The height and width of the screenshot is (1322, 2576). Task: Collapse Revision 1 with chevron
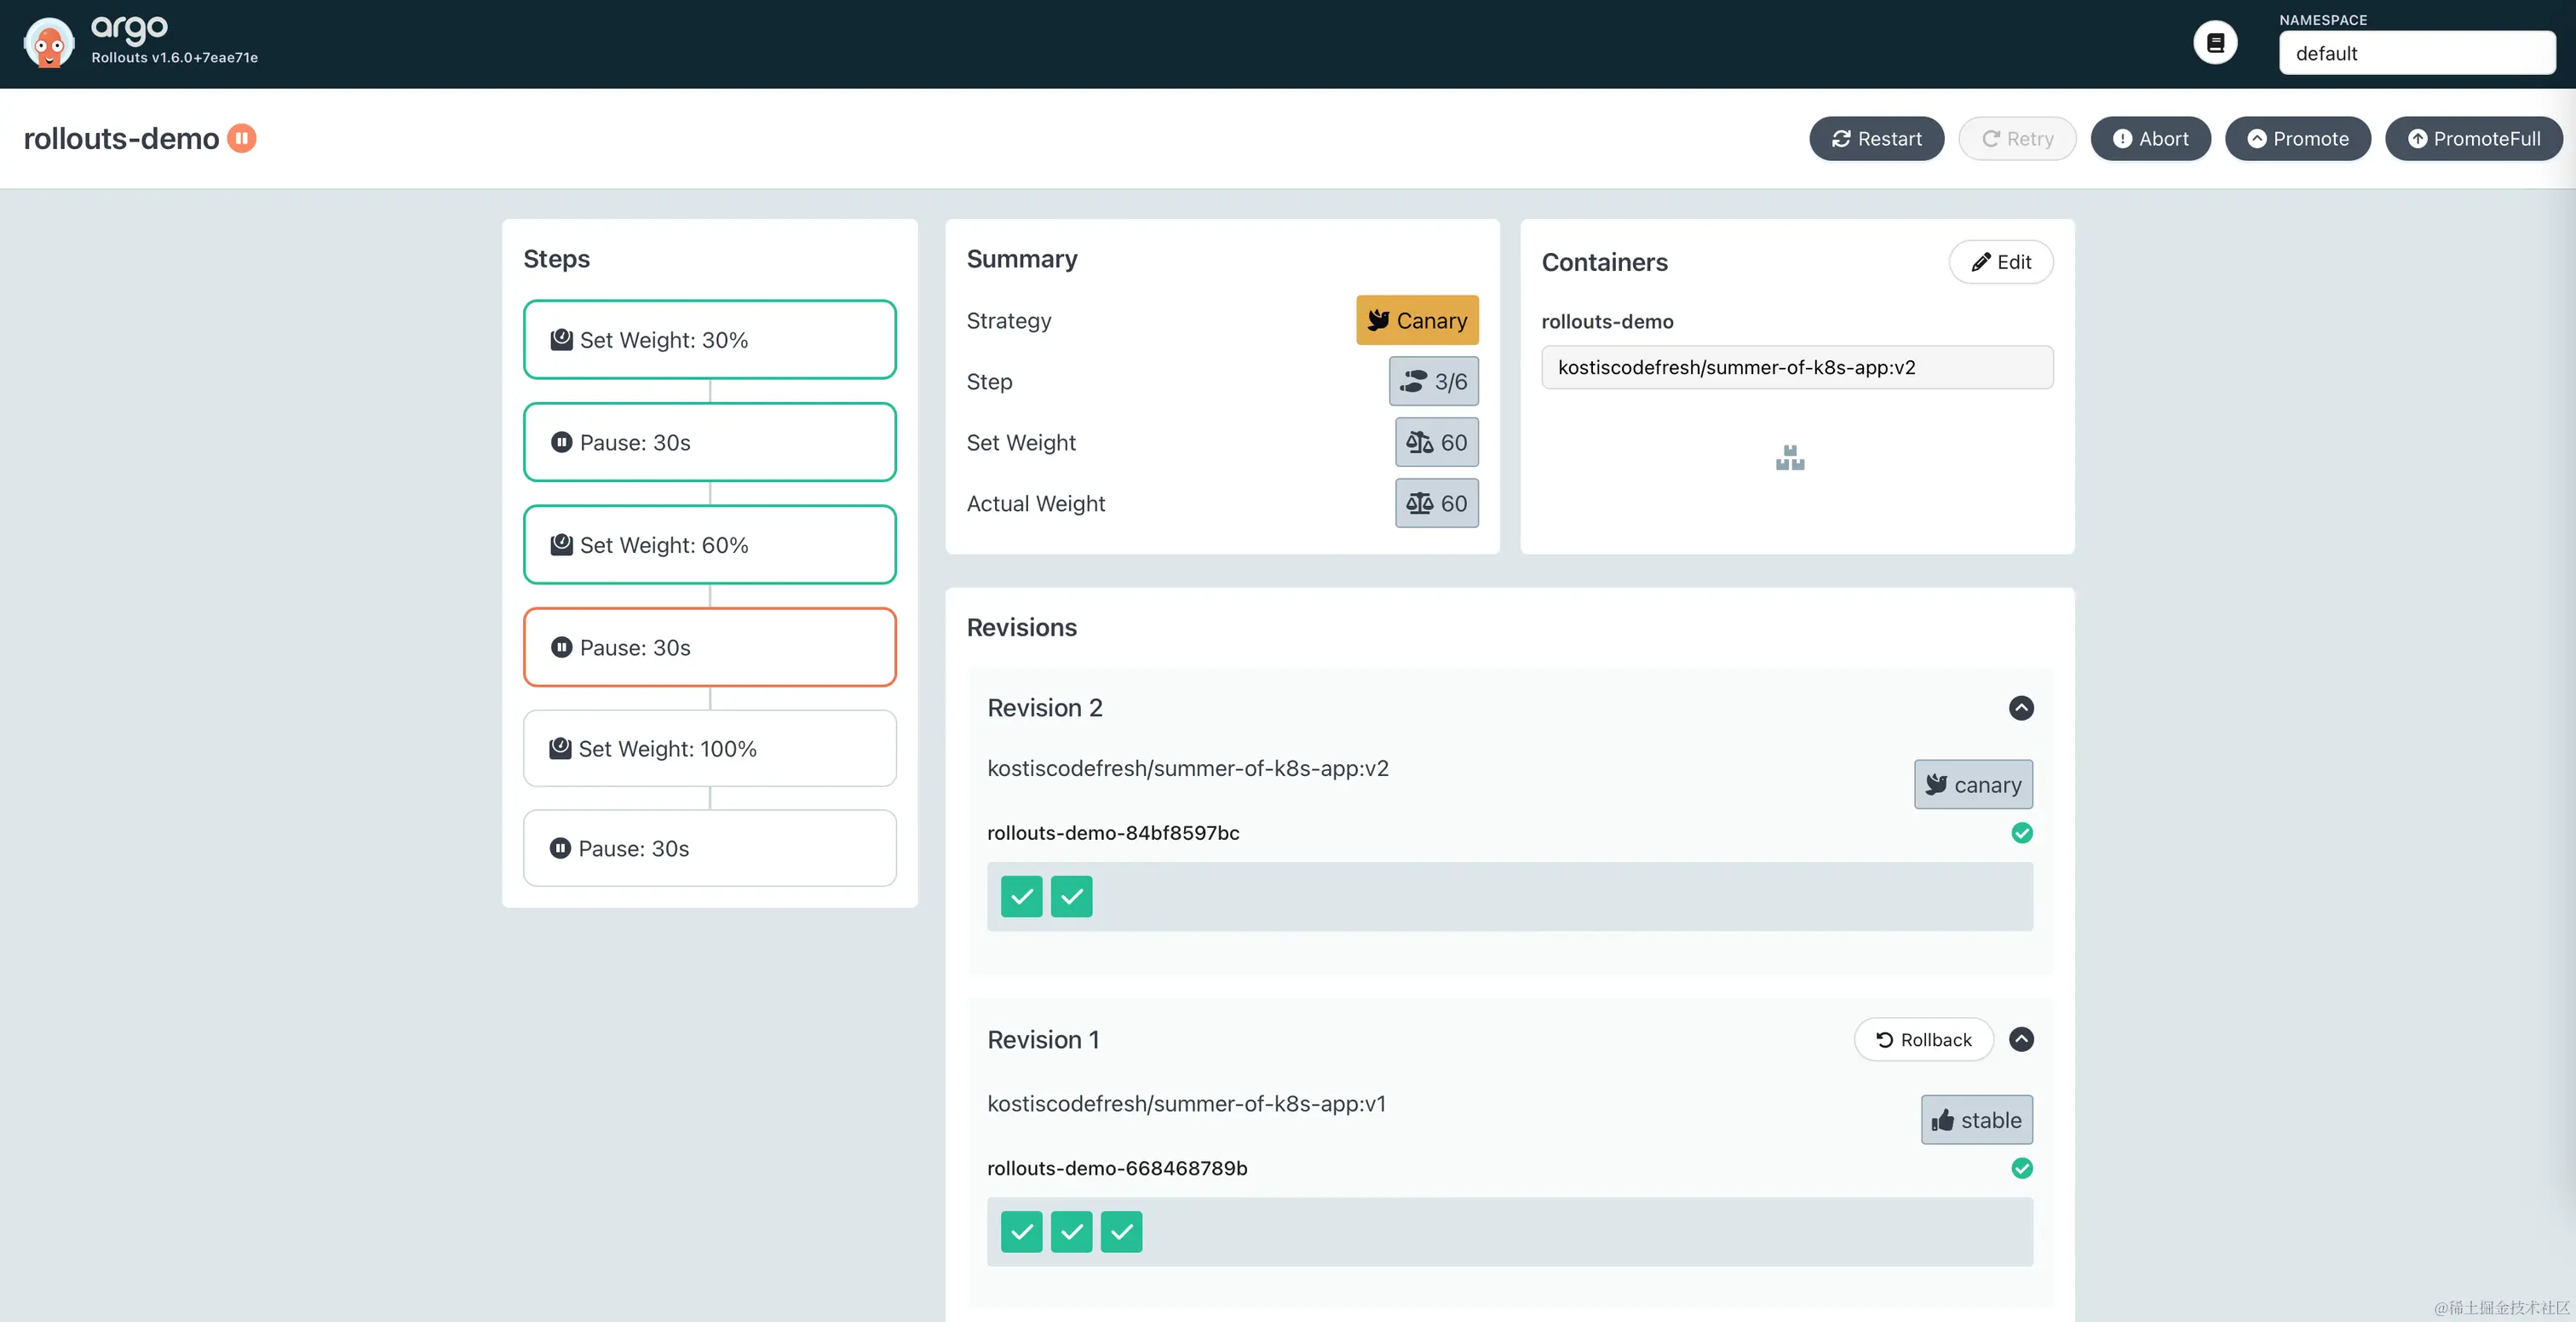[2021, 1039]
